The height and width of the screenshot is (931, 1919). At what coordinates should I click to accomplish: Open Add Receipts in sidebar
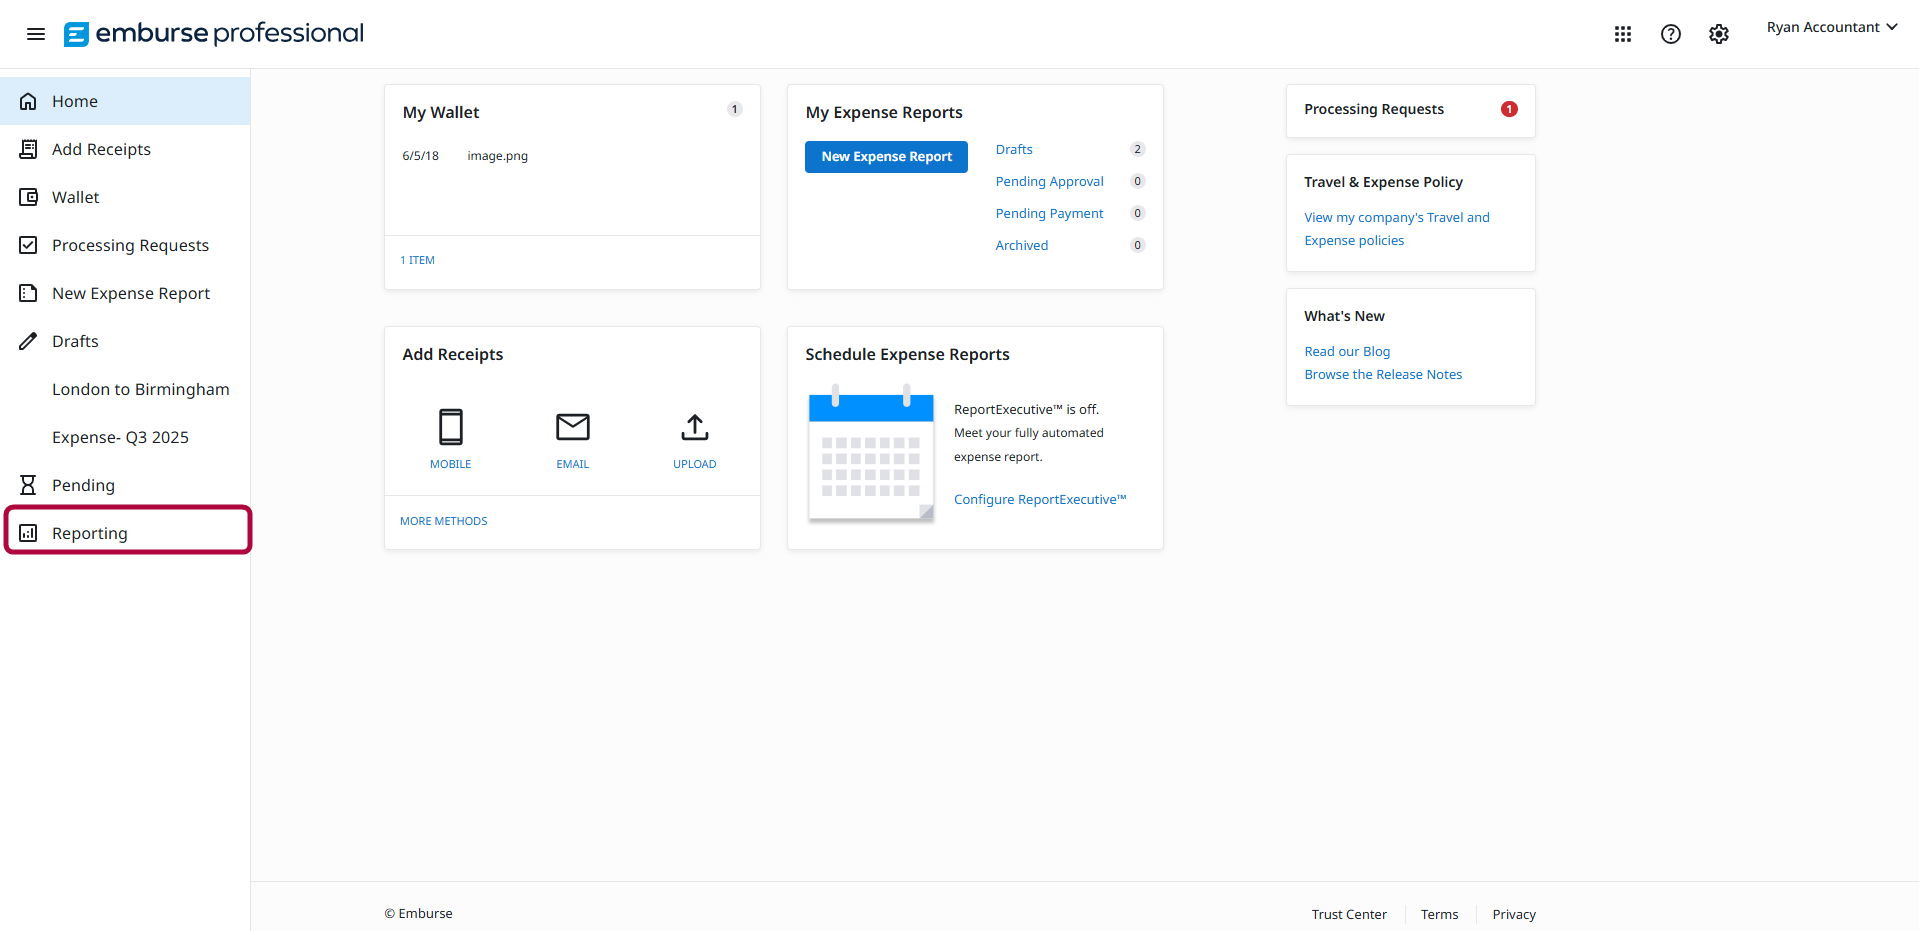point(101,149)
